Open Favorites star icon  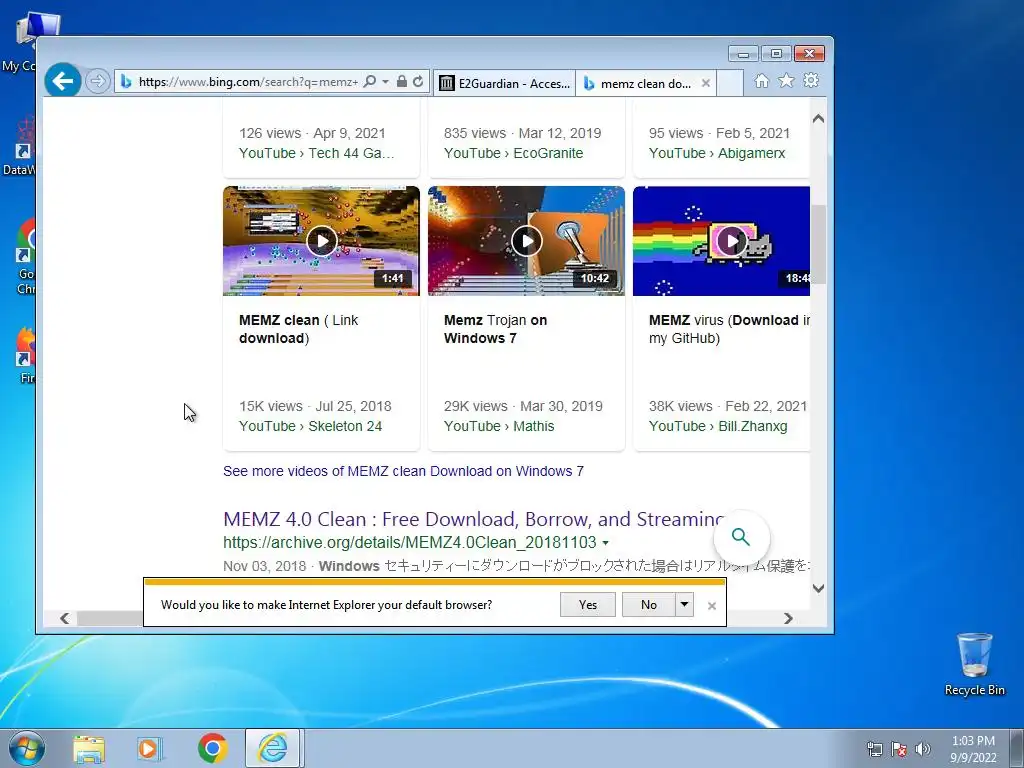point(786,80)
